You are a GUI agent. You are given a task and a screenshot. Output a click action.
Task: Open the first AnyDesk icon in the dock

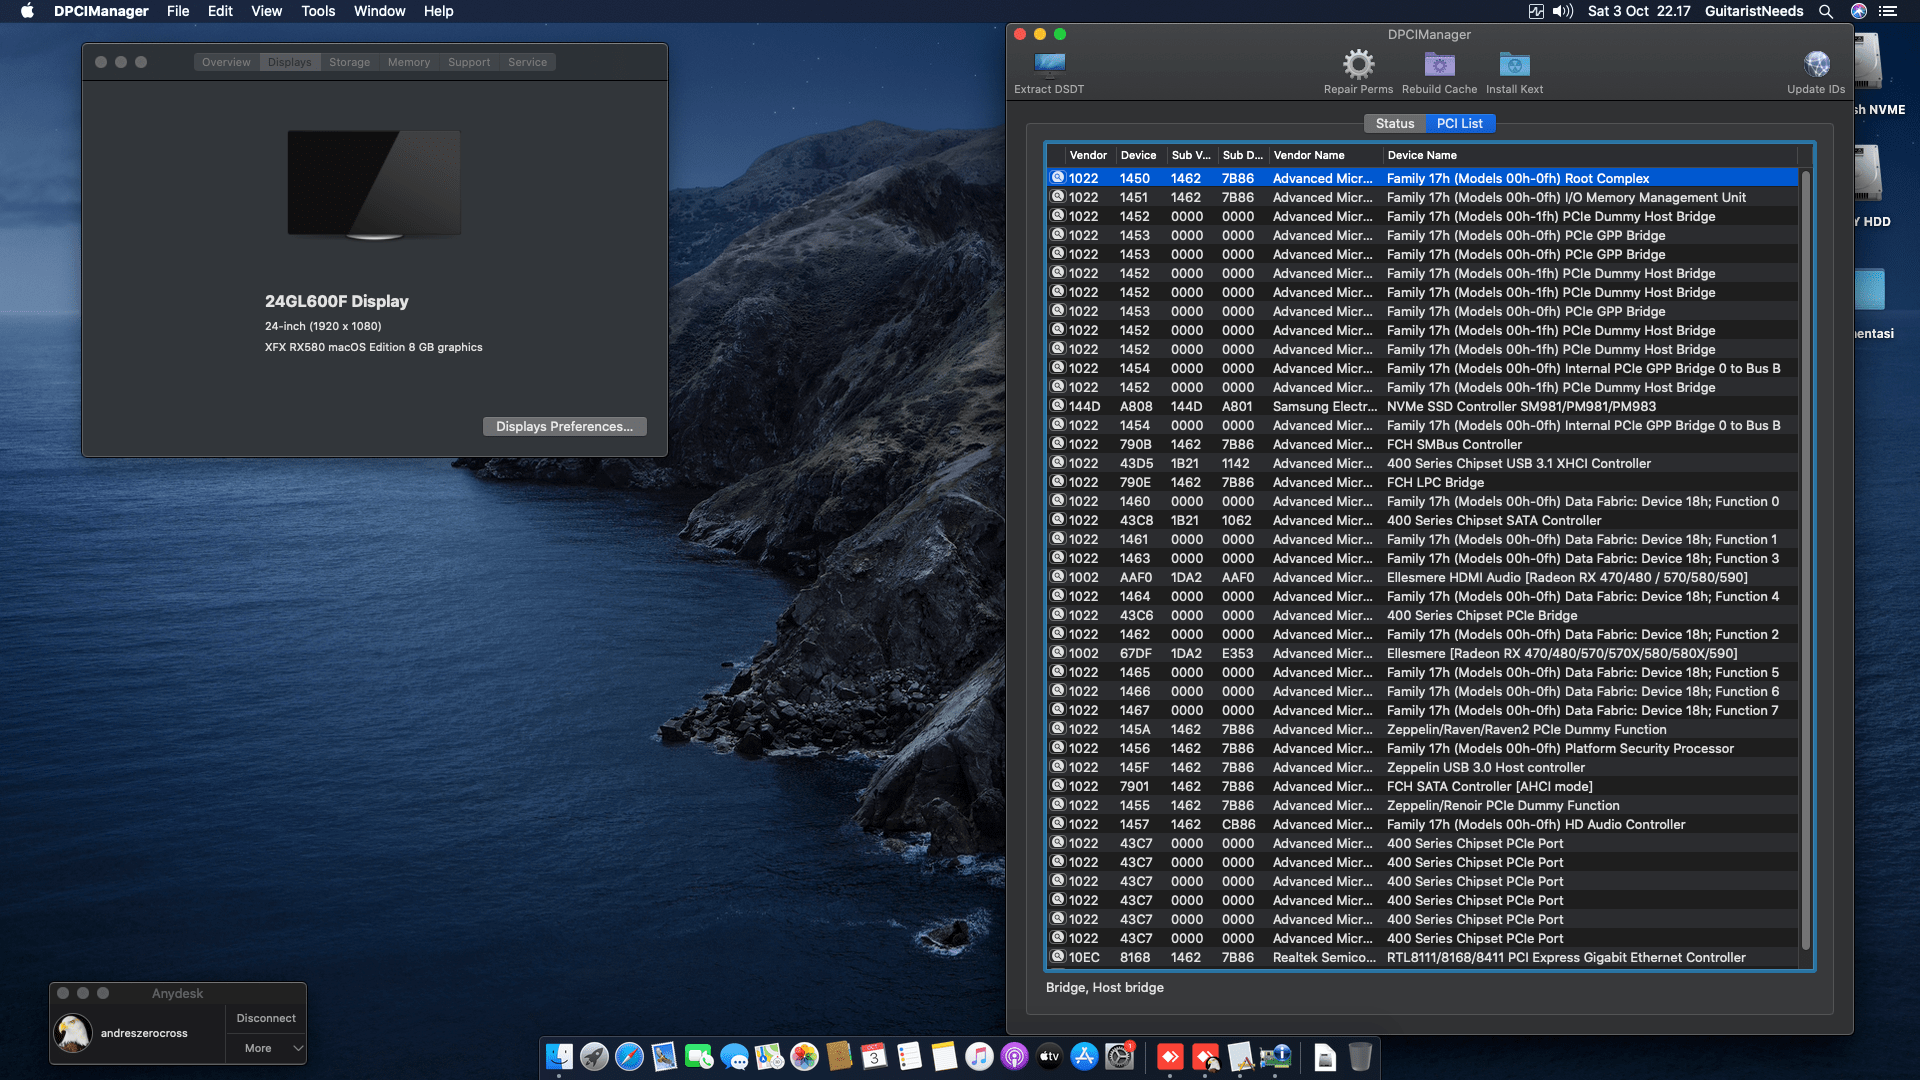tap(1170, 1056)
